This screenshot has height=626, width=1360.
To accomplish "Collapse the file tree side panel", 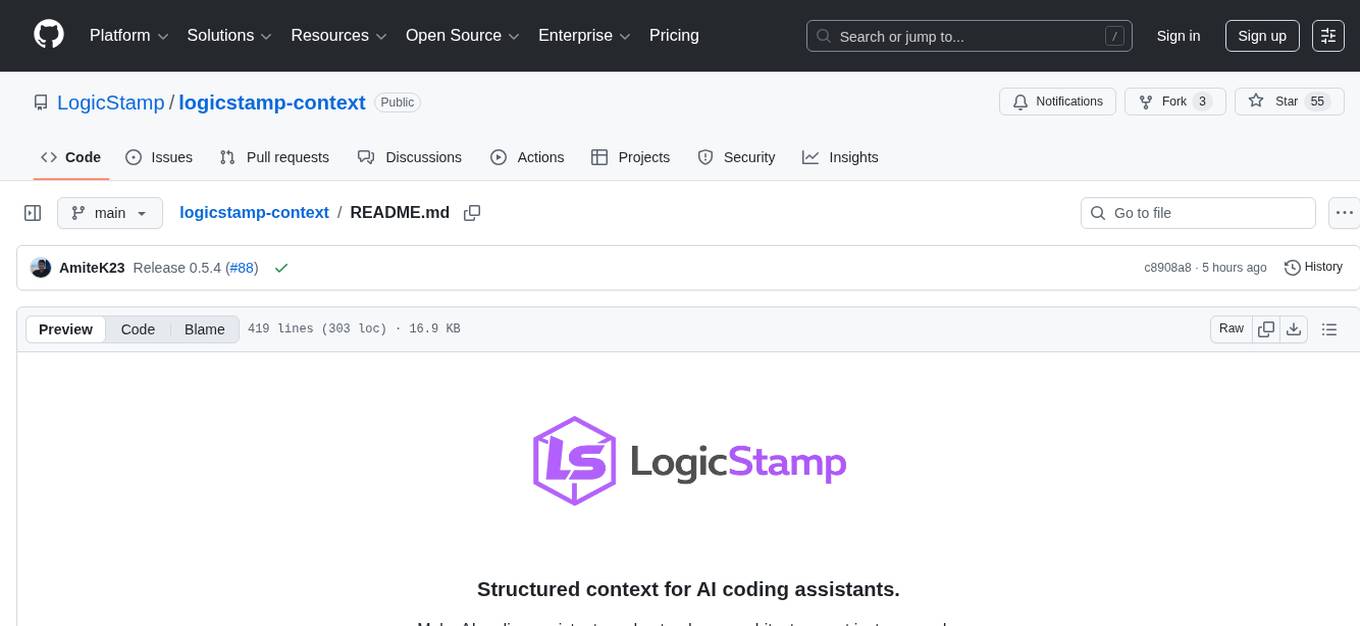I will [32, 212].
